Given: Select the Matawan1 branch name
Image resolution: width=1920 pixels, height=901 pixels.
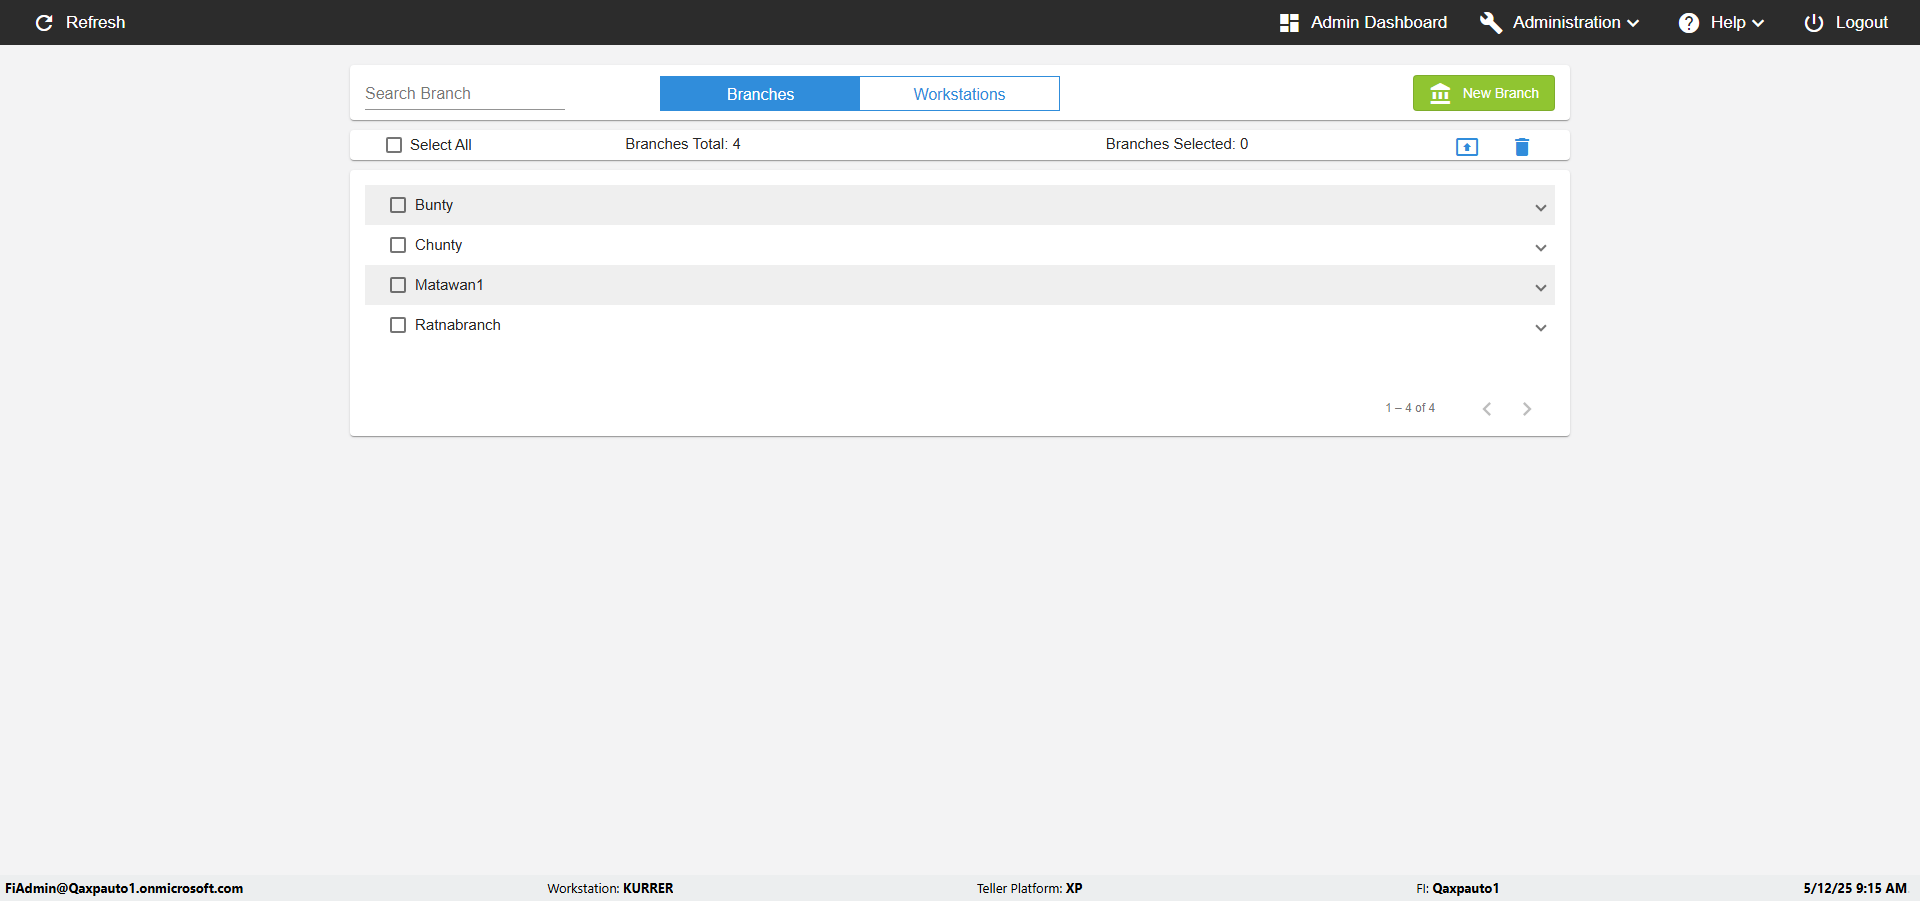Looking at the screenshot, I should (449, 285).
